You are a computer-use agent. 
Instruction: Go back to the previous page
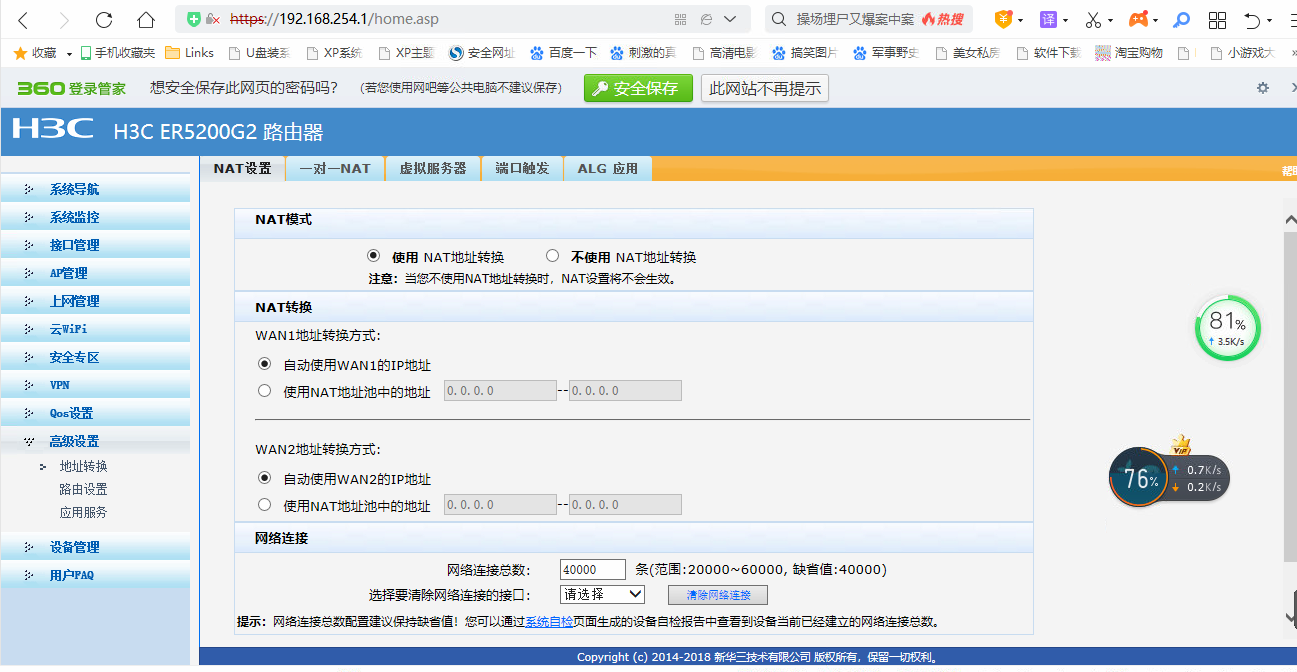pyautogui.click(x=23, y=20)
